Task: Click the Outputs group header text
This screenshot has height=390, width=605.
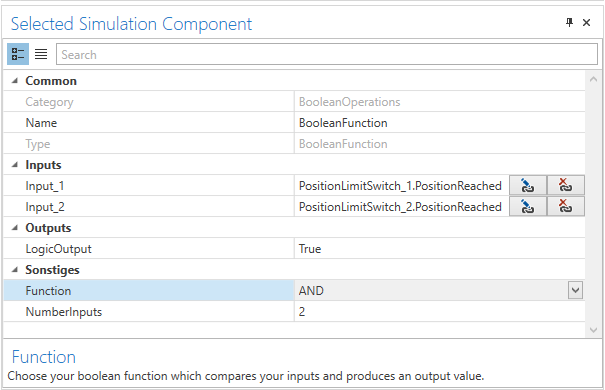Action: click(48, 228)
